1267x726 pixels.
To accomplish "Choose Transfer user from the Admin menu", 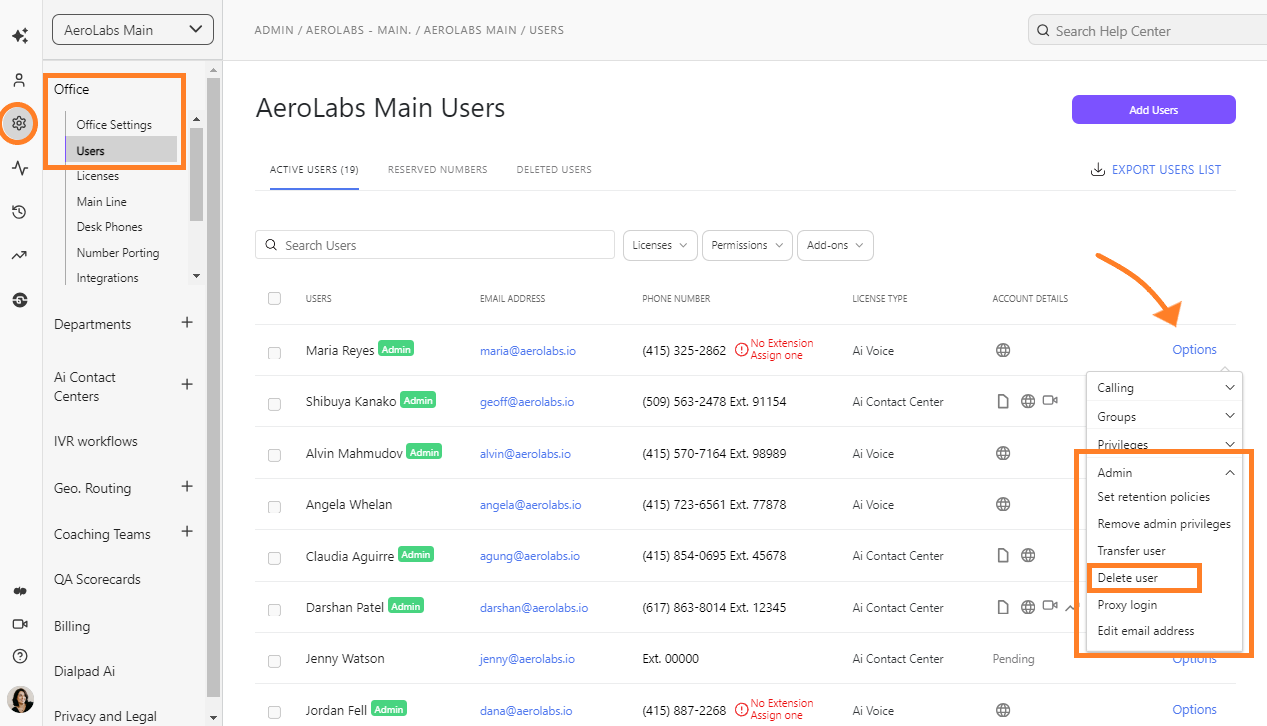I will click(1131, 551).
